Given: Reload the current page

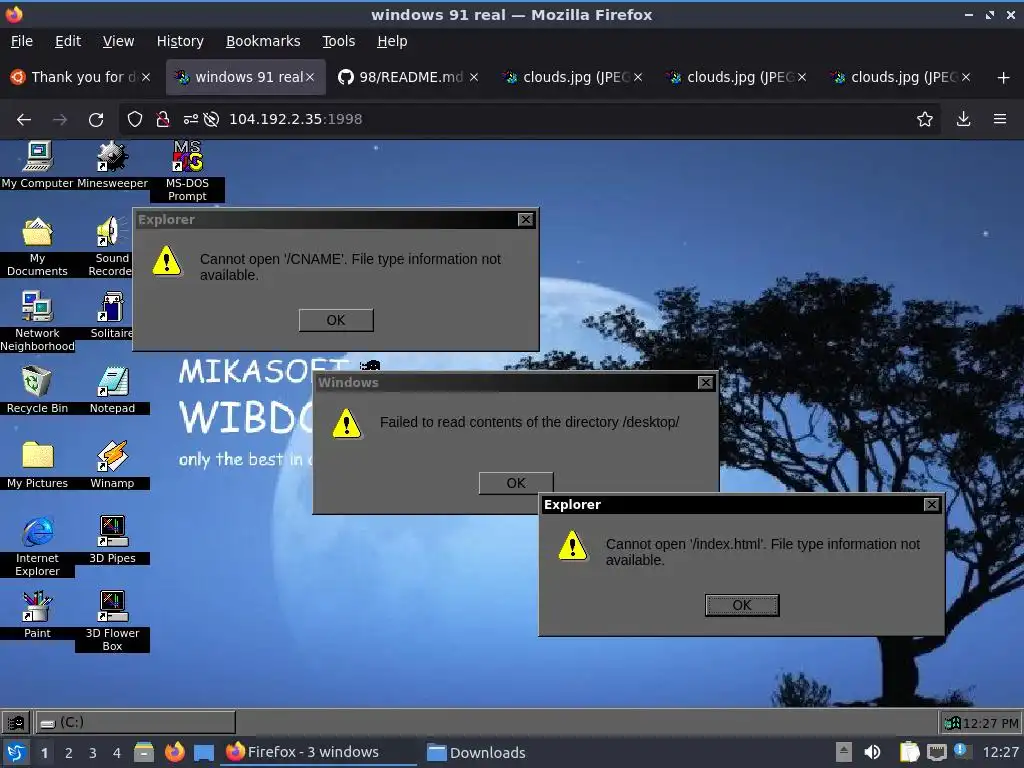Looking at the screenshot, I should (96, 120).
